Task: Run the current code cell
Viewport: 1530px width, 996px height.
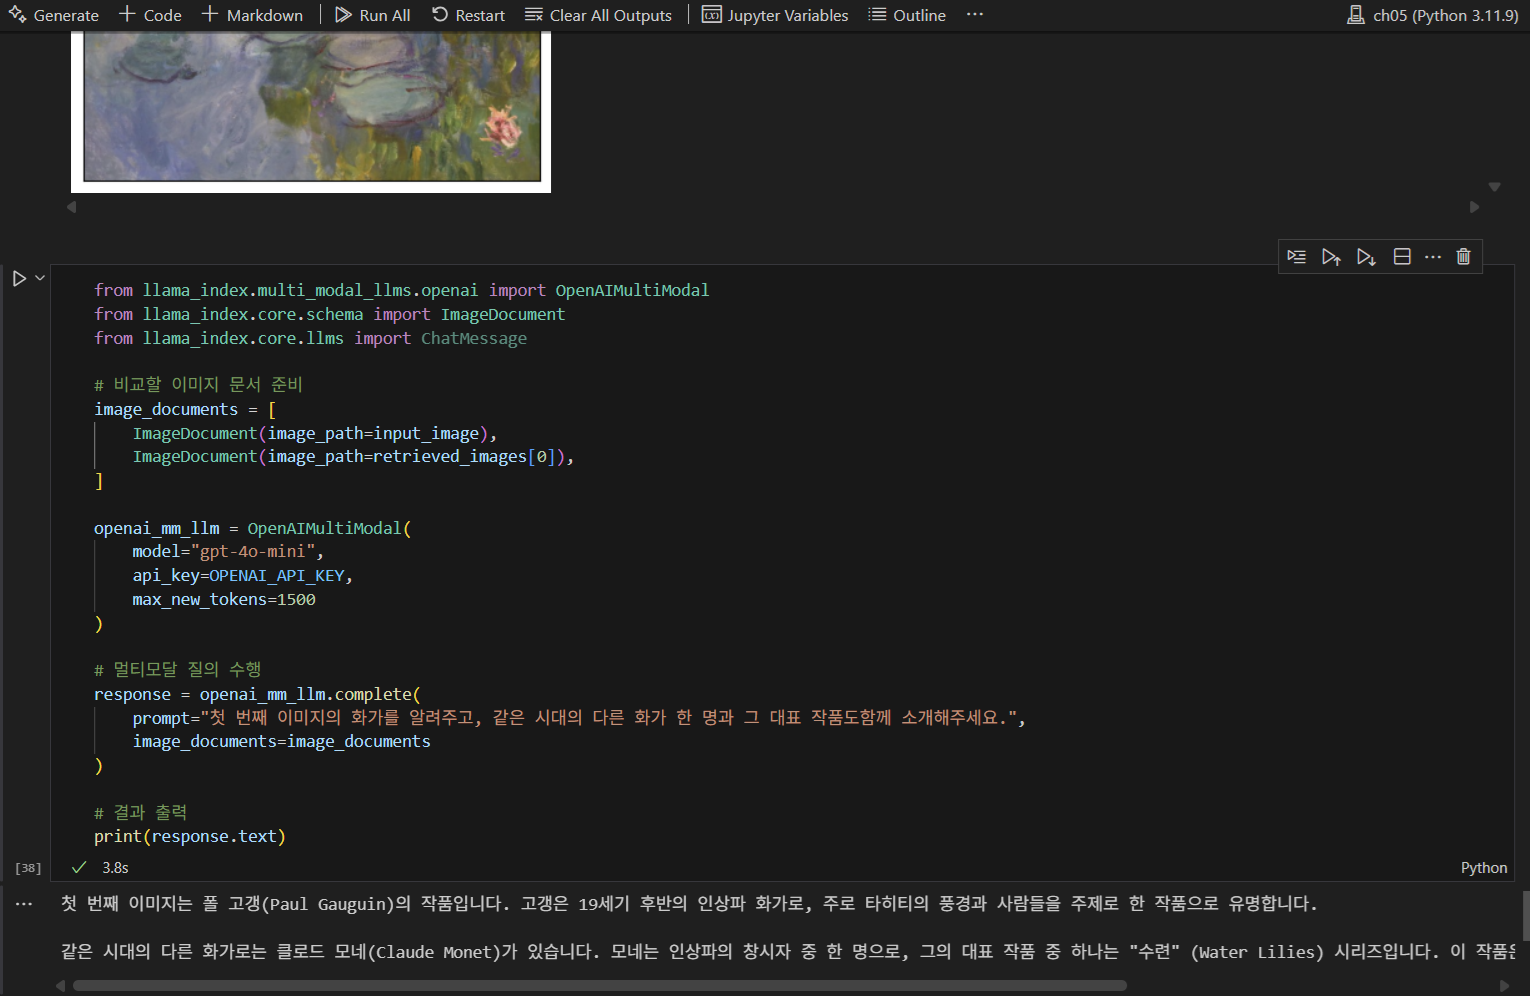Action: (19, 278)
